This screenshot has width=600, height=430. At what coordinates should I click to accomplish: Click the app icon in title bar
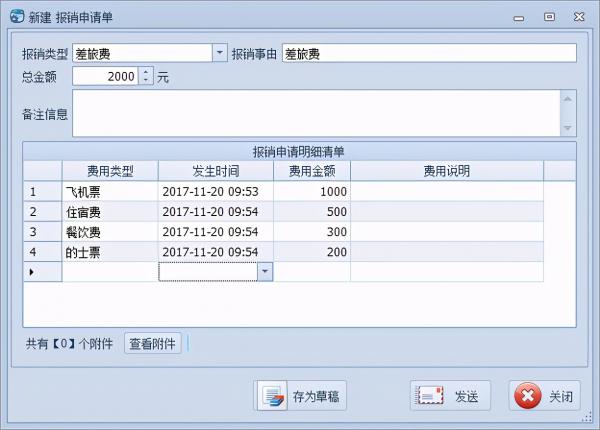click(x=17, y=16)
